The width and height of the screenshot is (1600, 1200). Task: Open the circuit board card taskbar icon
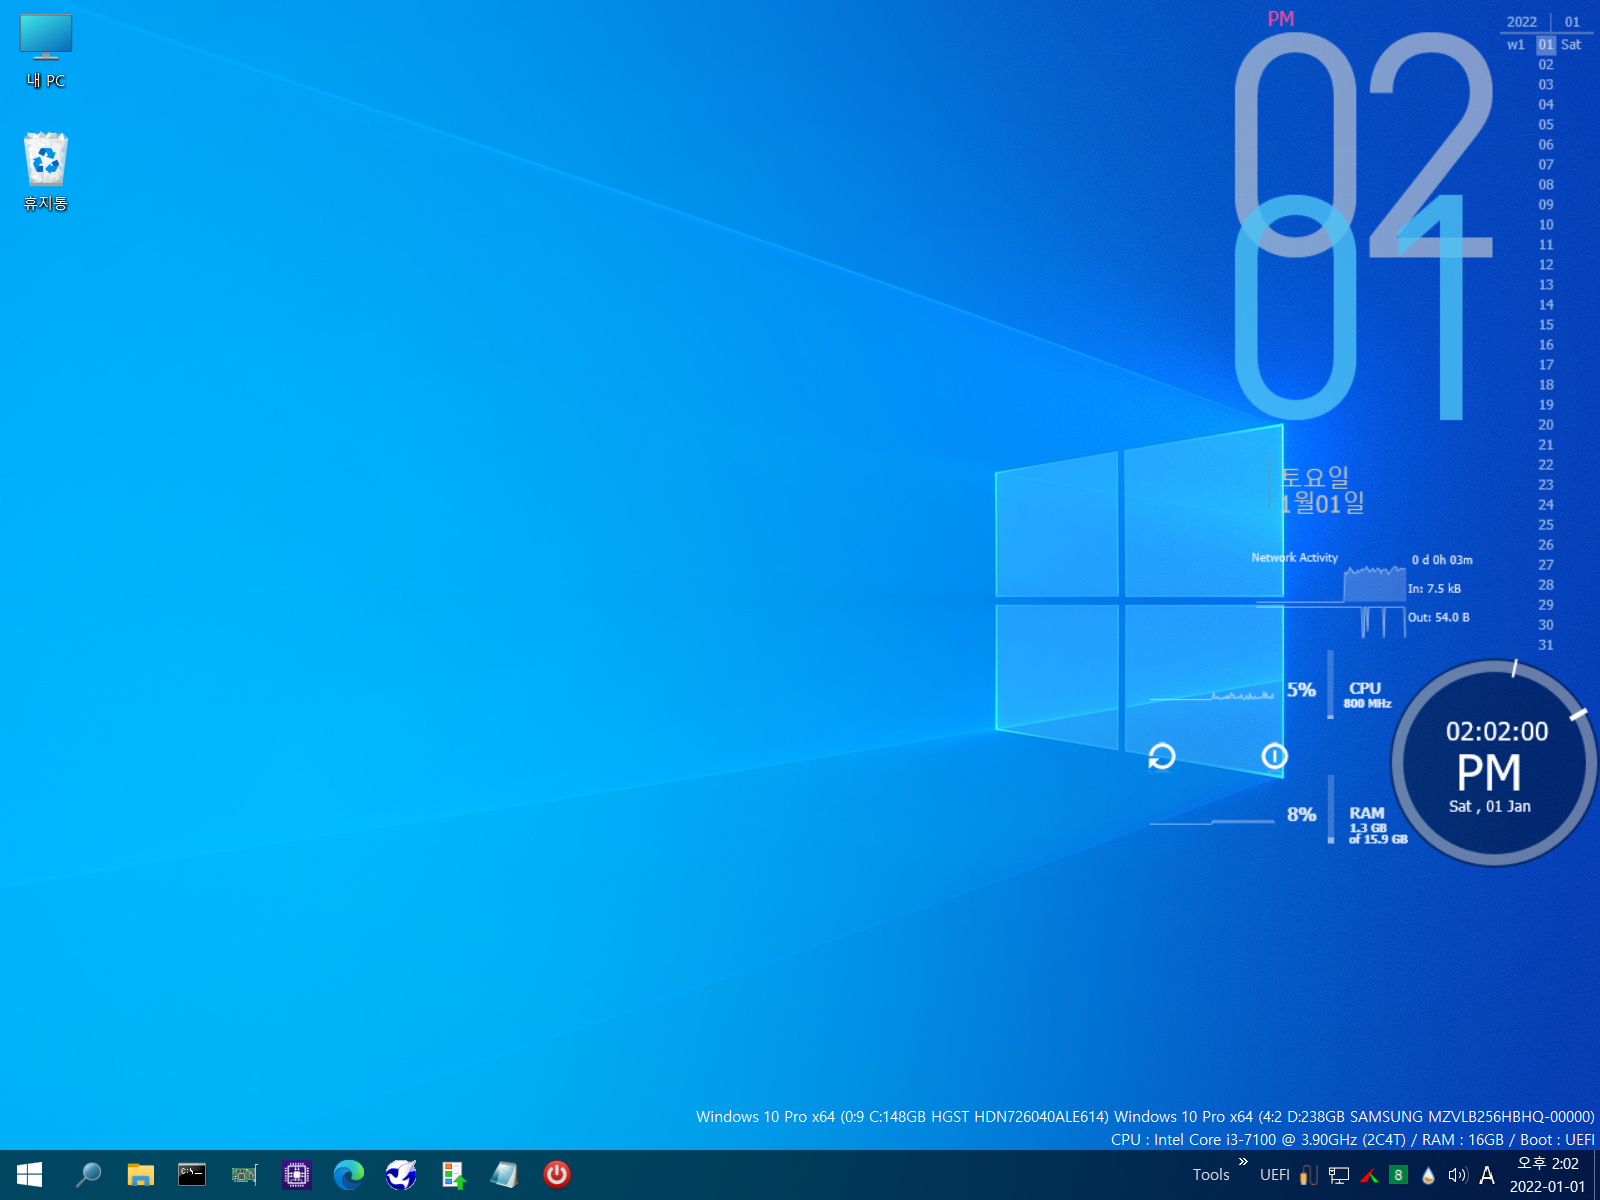(x=244, y=1175)
